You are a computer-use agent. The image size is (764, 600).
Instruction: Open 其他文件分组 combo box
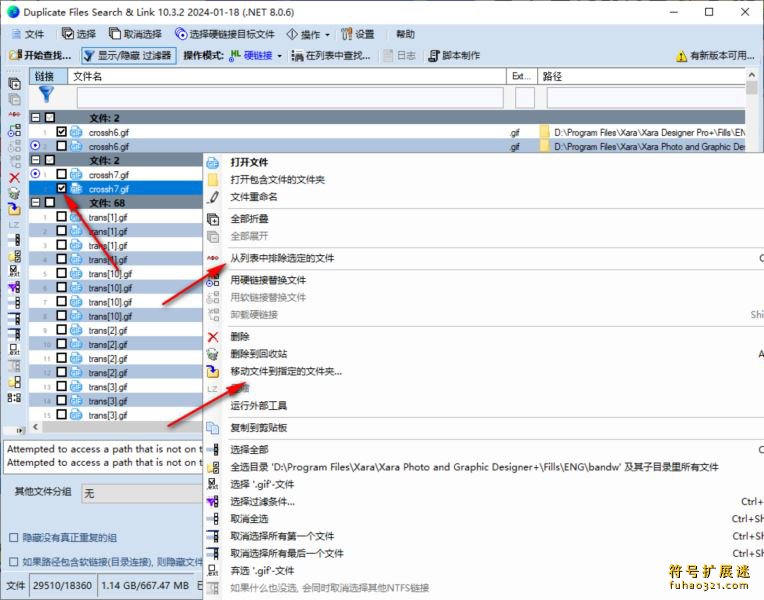pos(141,493)
